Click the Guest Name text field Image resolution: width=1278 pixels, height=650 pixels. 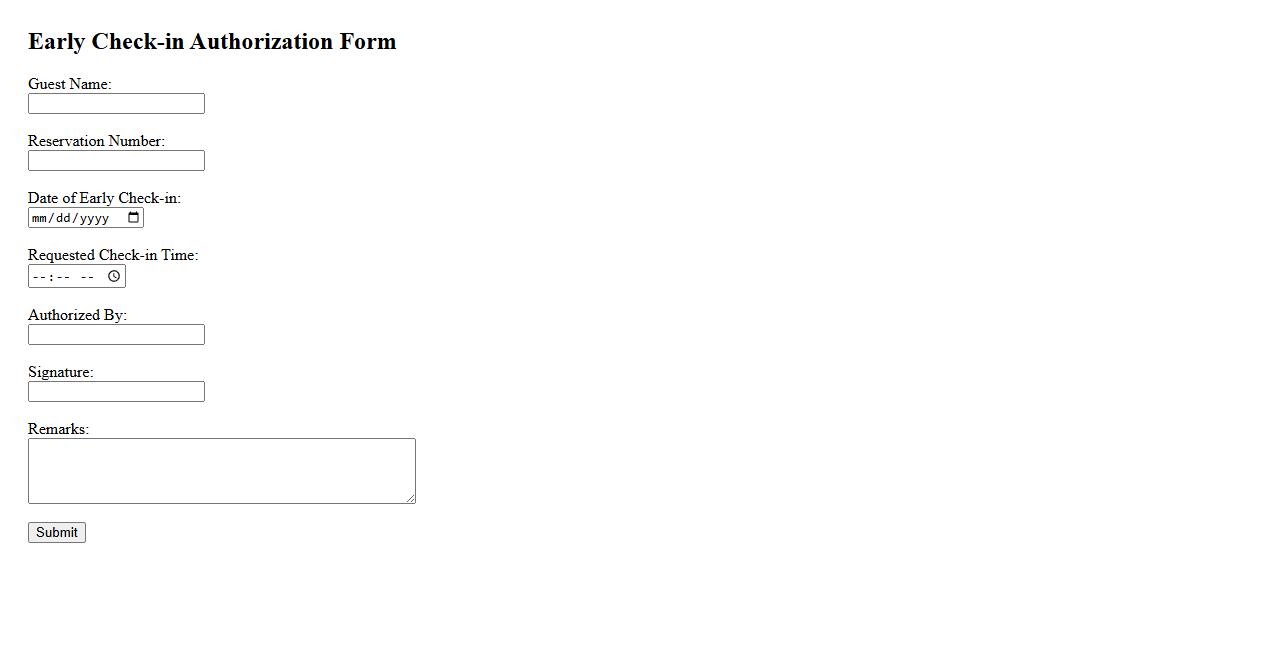click(x=116, y=104)
